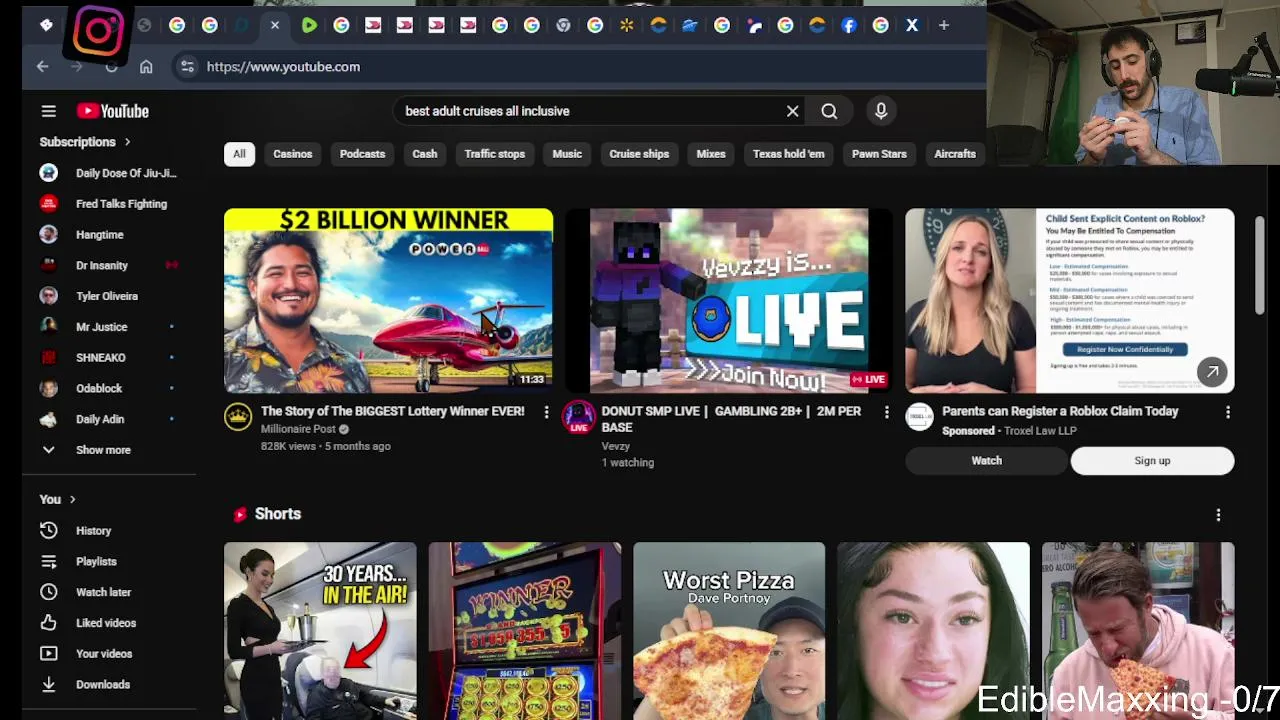Select the Cruise ships filter chip
The image size is (1280, 720).
639,154
